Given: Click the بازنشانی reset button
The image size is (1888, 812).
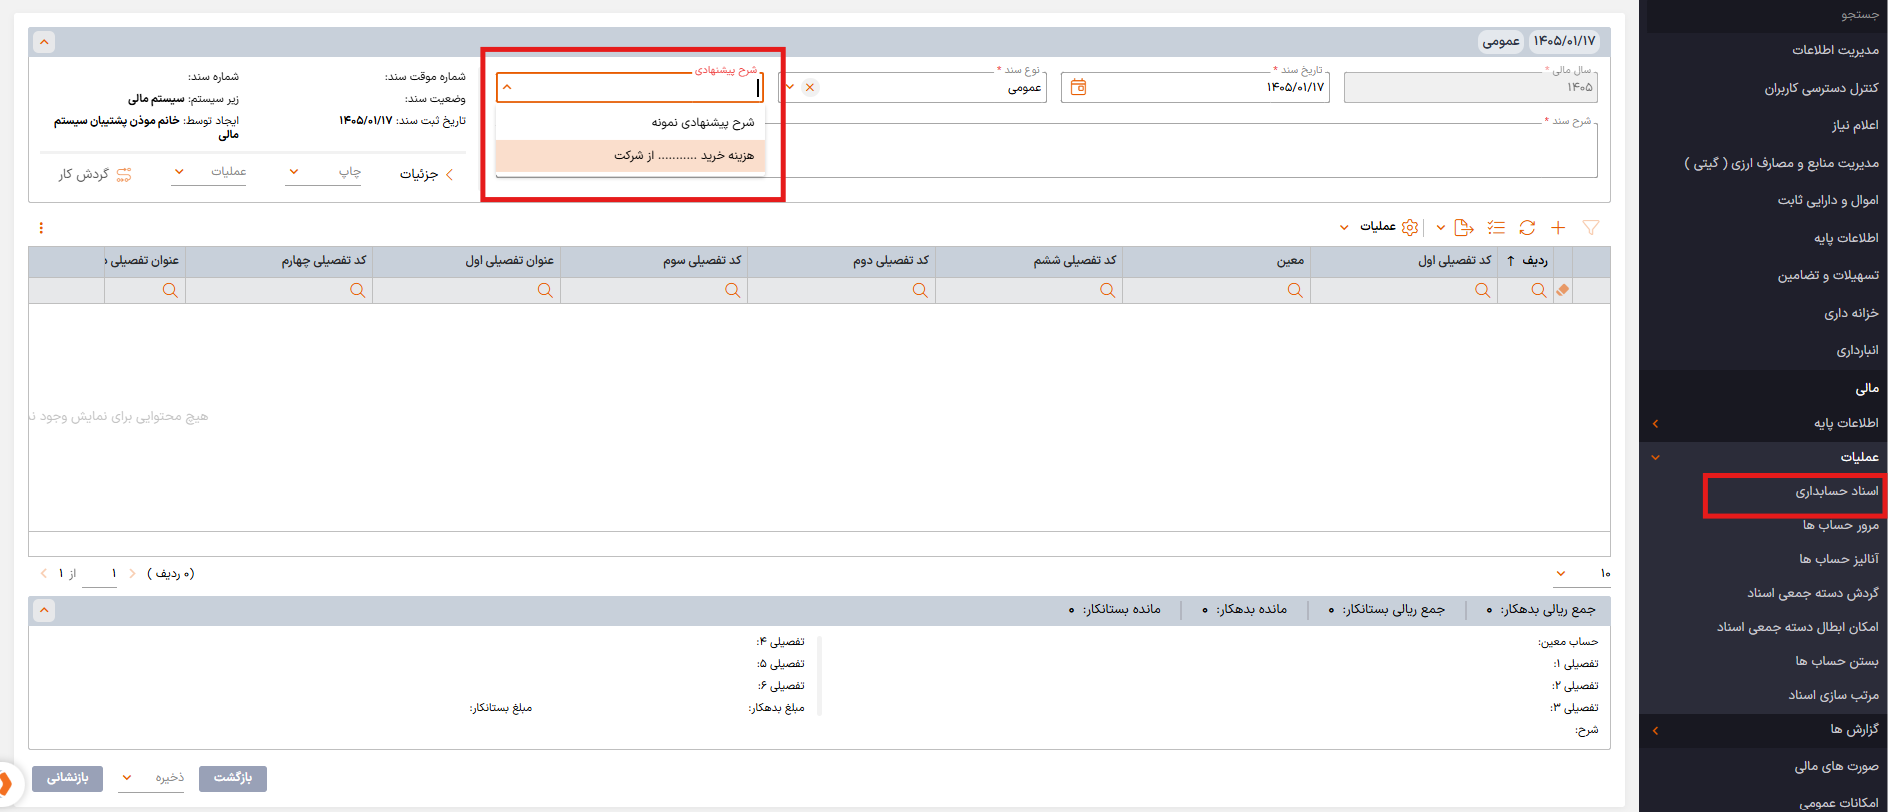Looking at the screenshot, I should 67,778.
